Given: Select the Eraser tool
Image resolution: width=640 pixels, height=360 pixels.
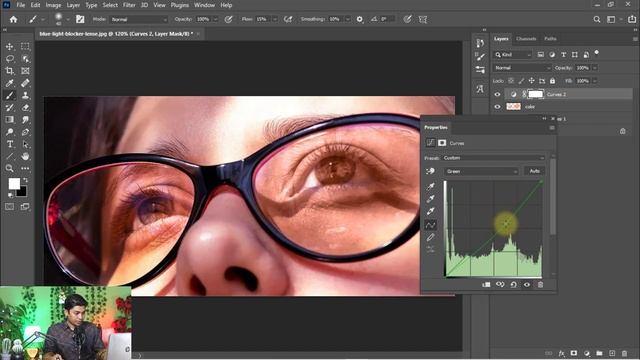Looking at the screenshot, I should (x=25, y=108).
